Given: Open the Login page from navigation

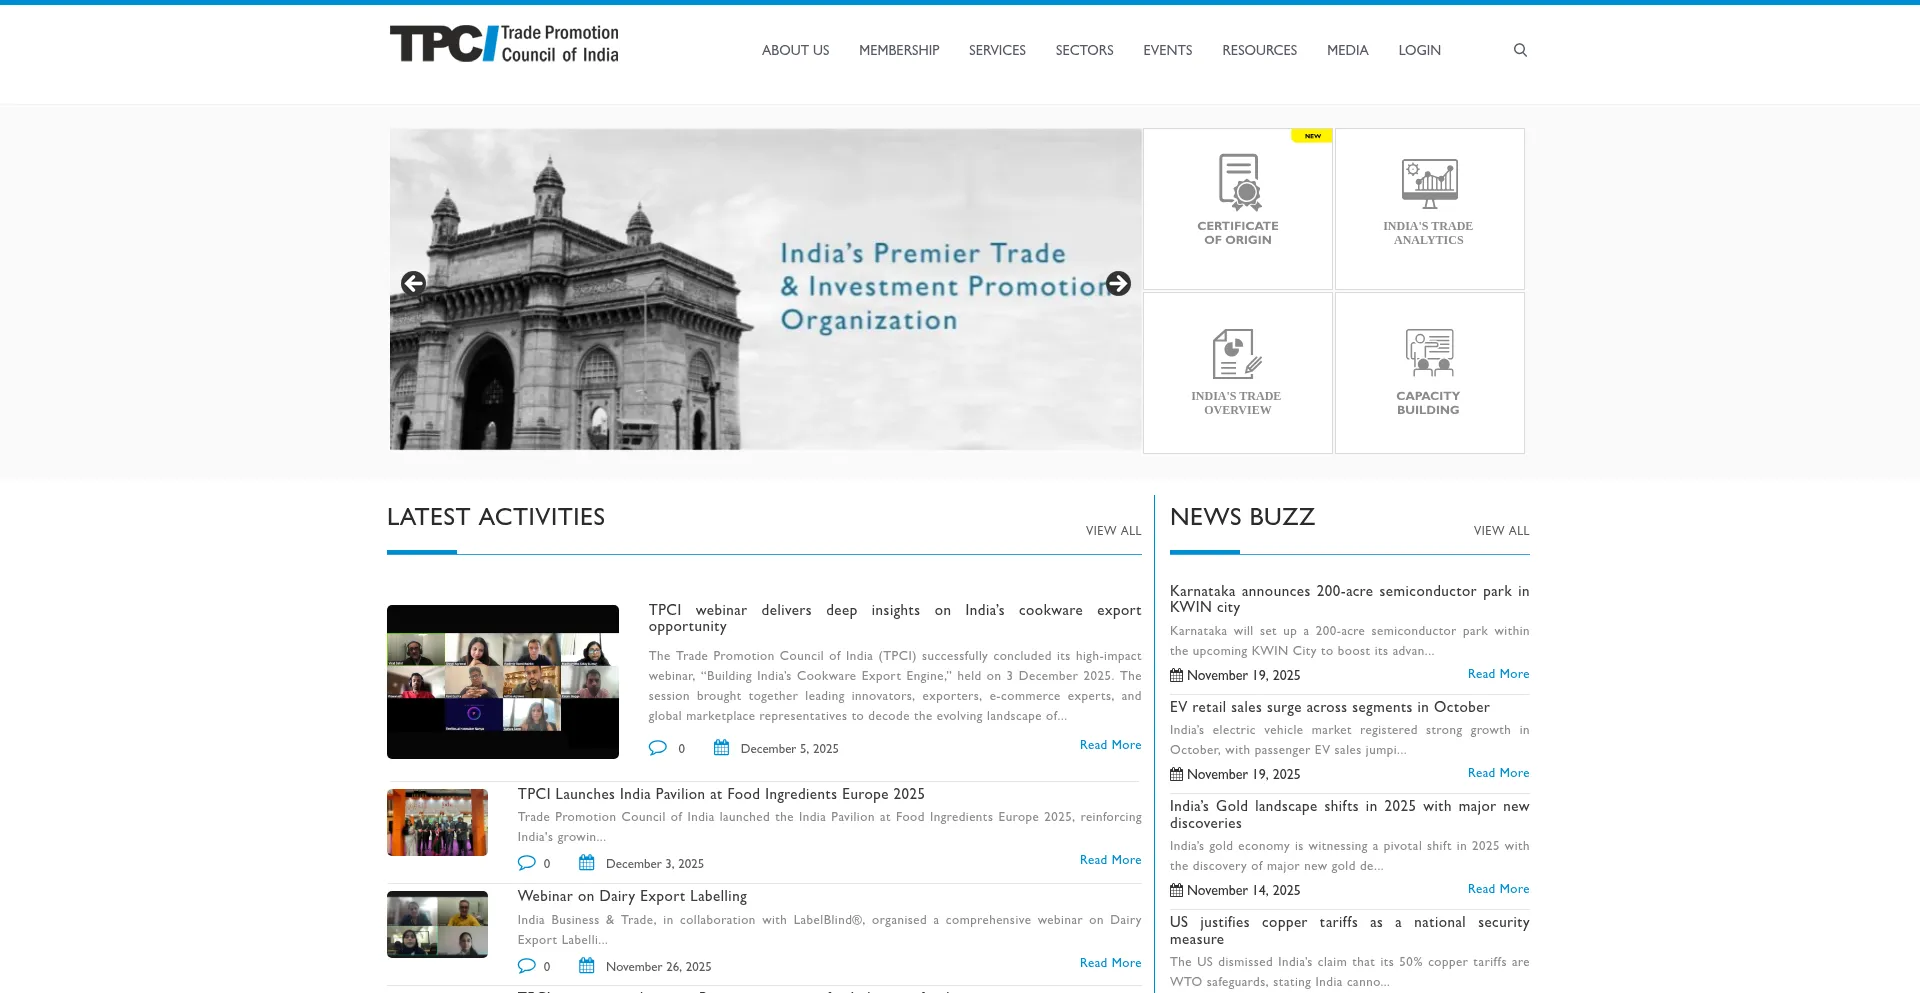Looking at the screenshot, I should (1419, 50).
